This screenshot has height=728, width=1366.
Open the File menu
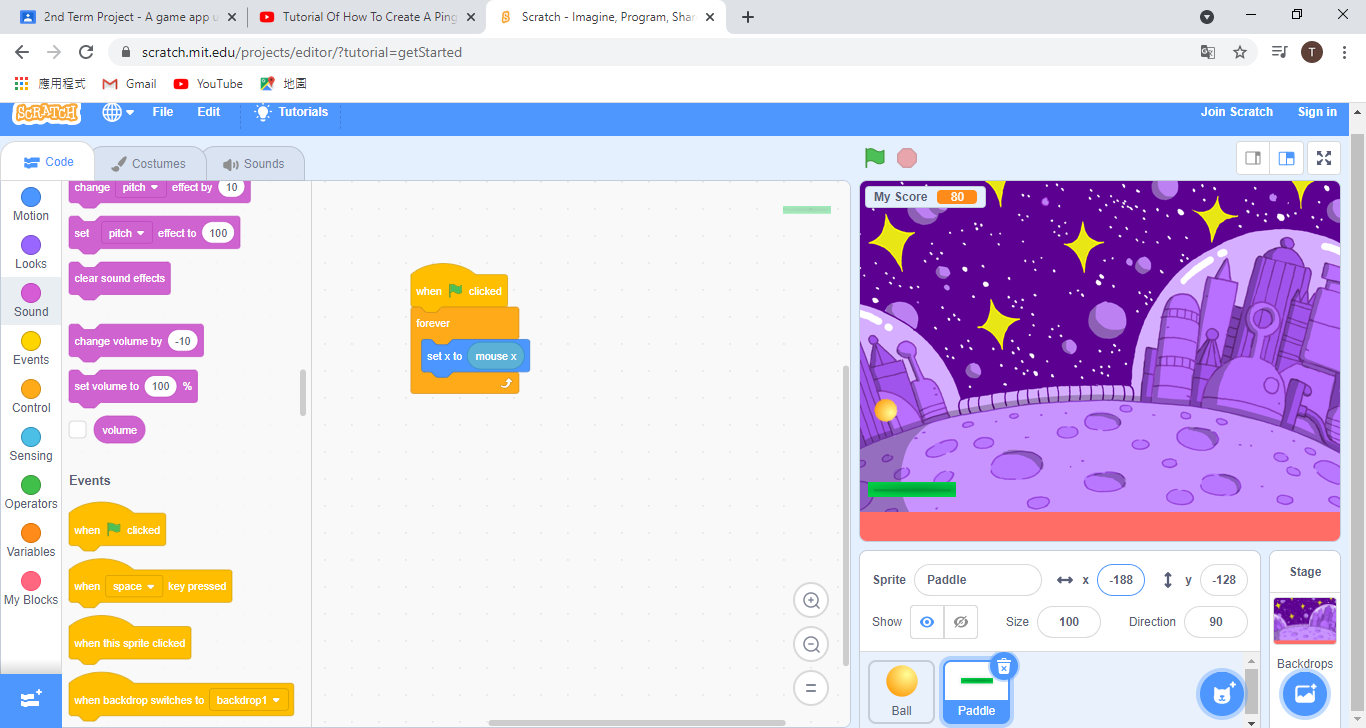(x=162, y=112)
